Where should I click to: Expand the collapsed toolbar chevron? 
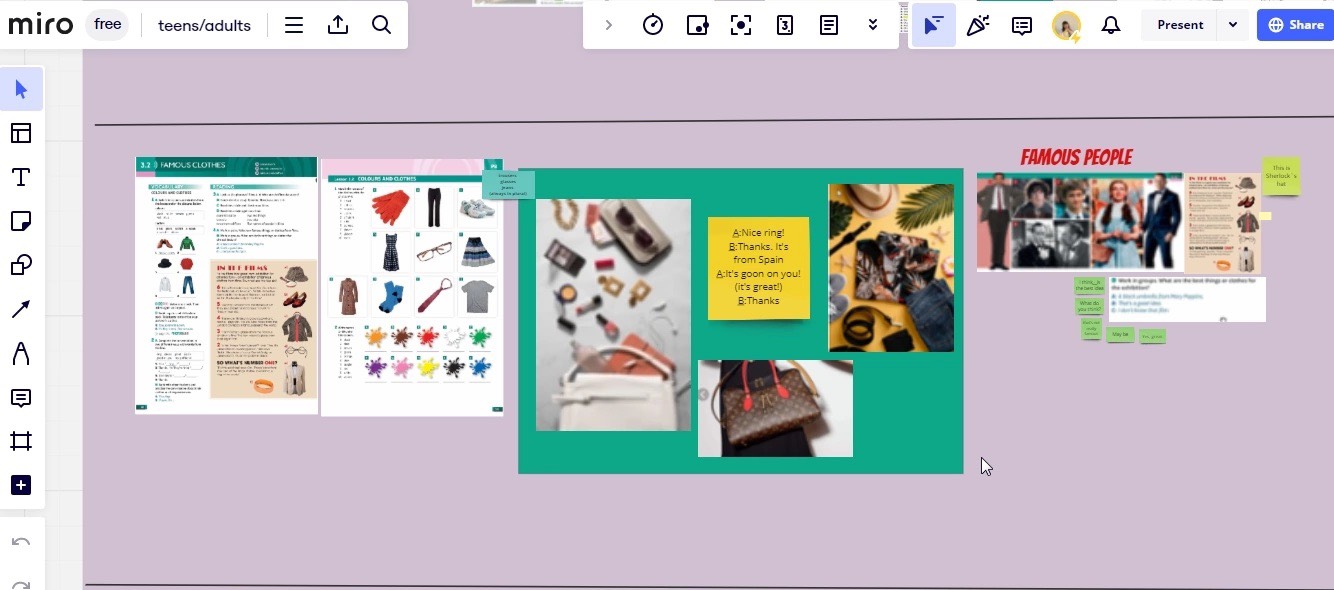pyautogui.click(x=608, y=25)
